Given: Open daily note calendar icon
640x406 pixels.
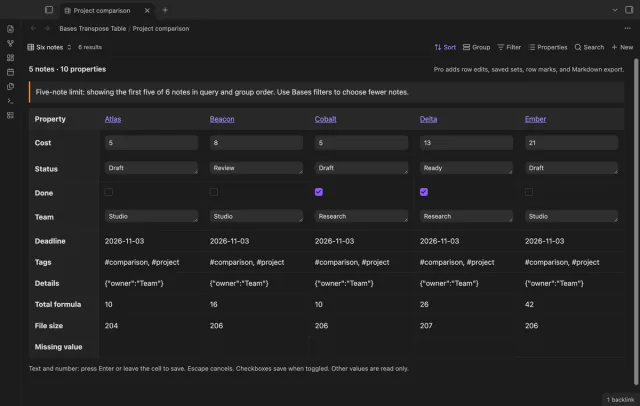Looking at the screenshot, I should pos(11,72).
